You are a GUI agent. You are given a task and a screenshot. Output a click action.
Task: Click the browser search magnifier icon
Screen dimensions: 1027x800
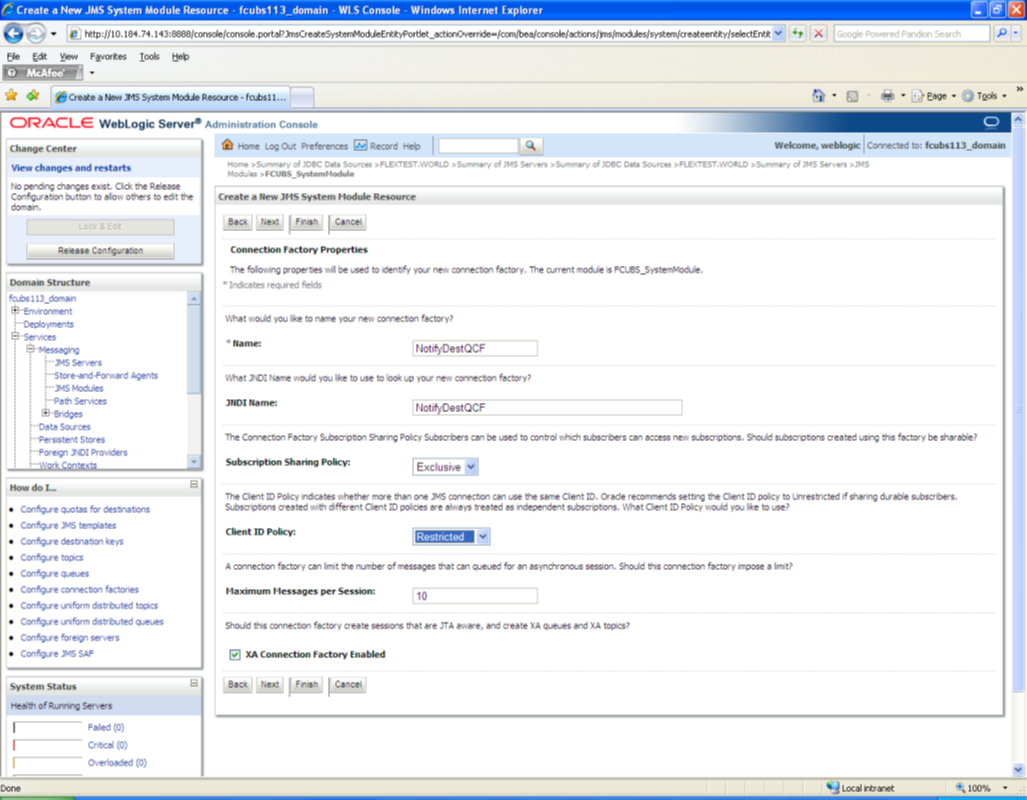point(1001,33)
